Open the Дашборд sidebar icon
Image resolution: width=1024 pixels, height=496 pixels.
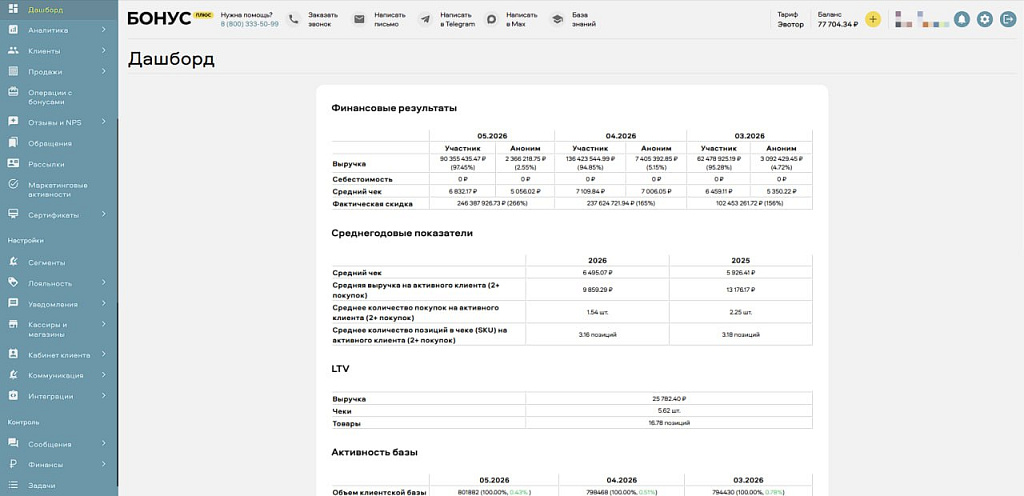pyautogui.click(x=13, y=9)
